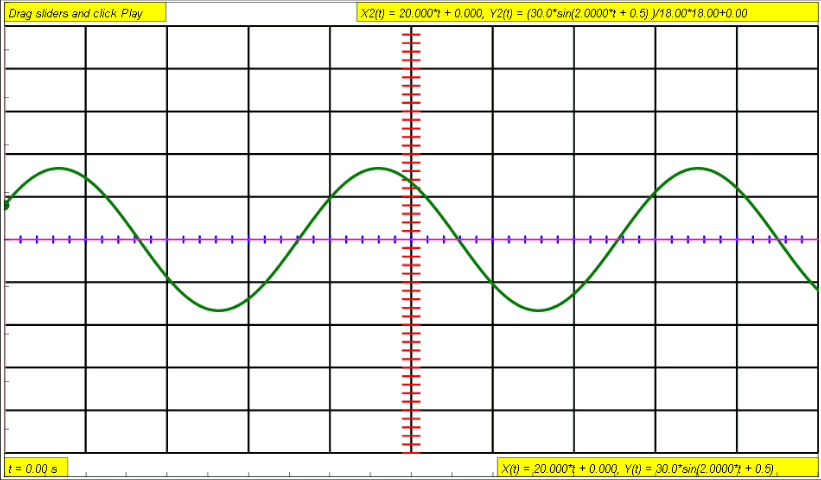This screenshot has width=821, height=480.
Task: Click the leftmost crest of the green wave
Action: 59,168
